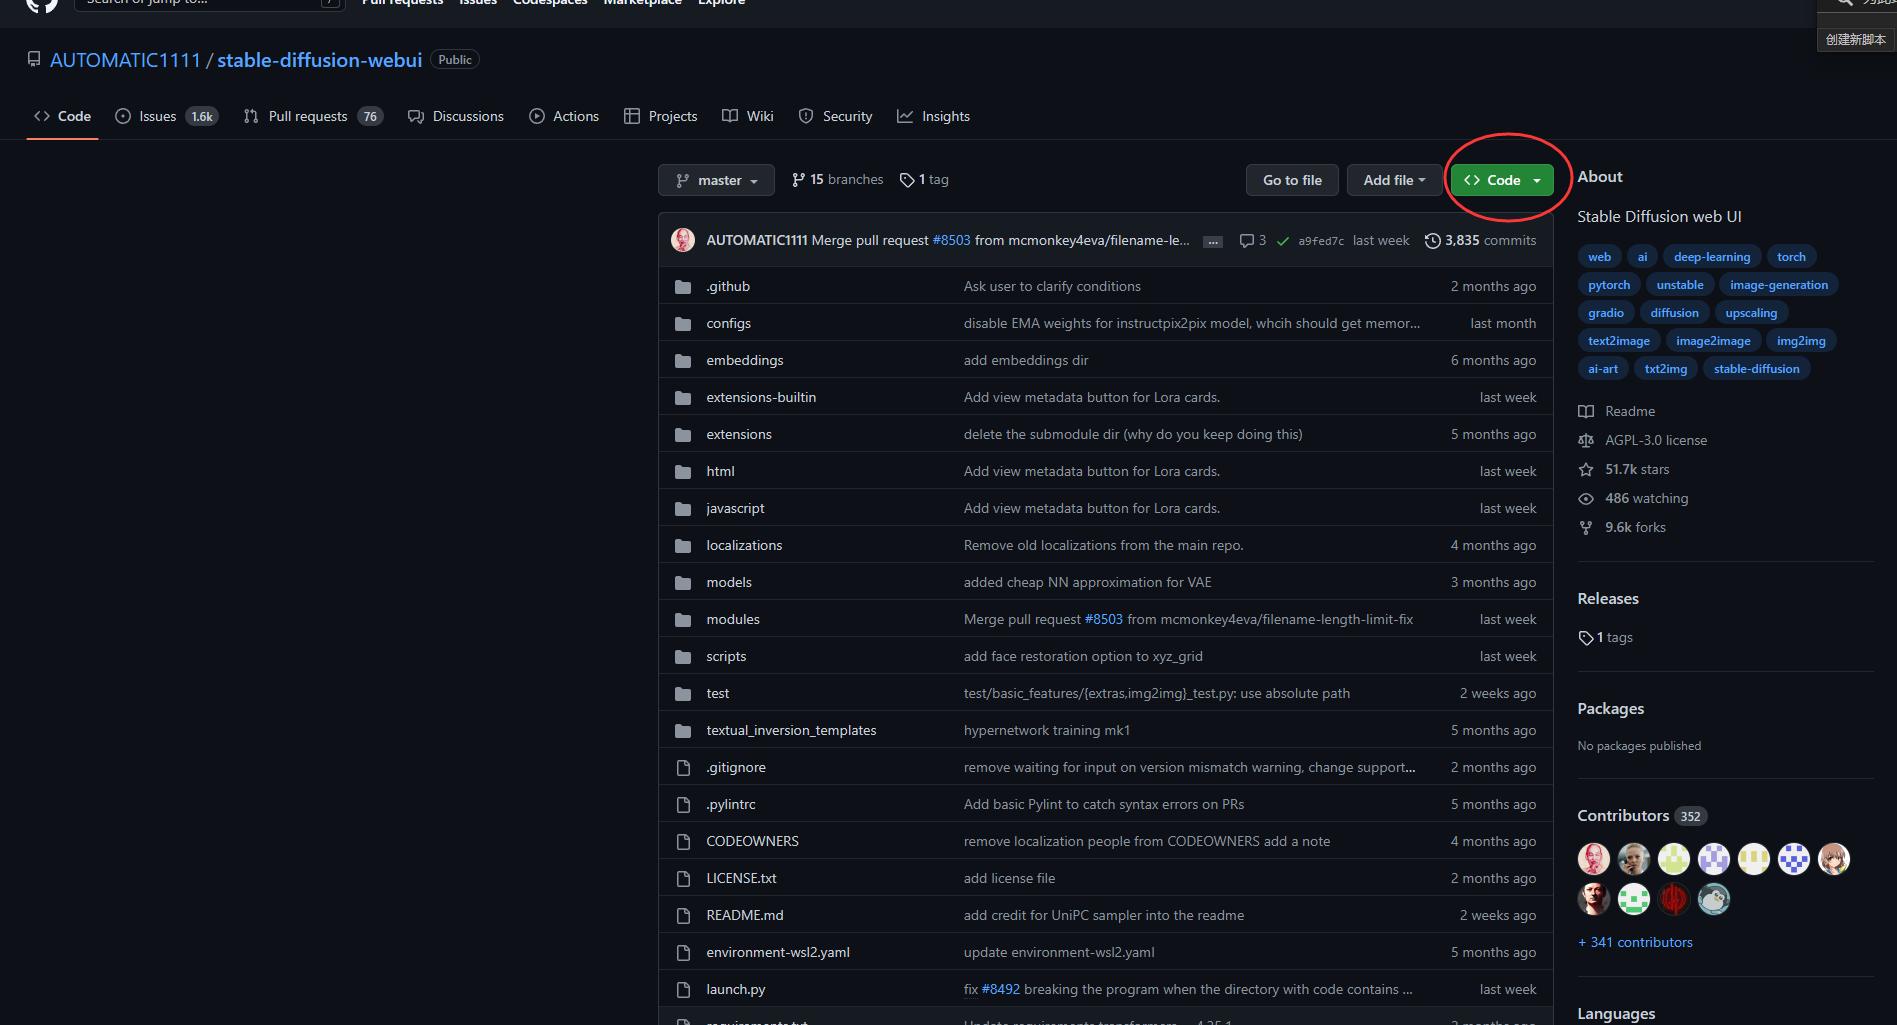Click the tag icon beside 1 tag
This screenshot has width=1897, height=1025.
click(906, 180)
